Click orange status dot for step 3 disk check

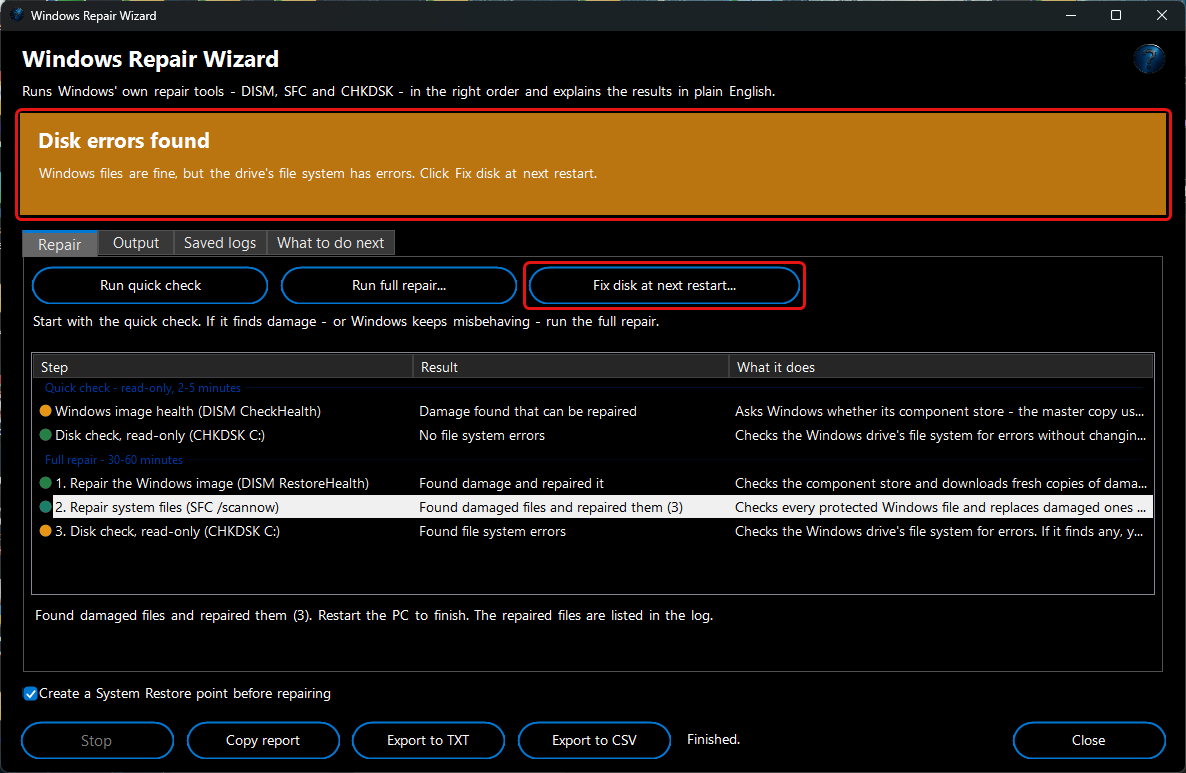(45, 531)
